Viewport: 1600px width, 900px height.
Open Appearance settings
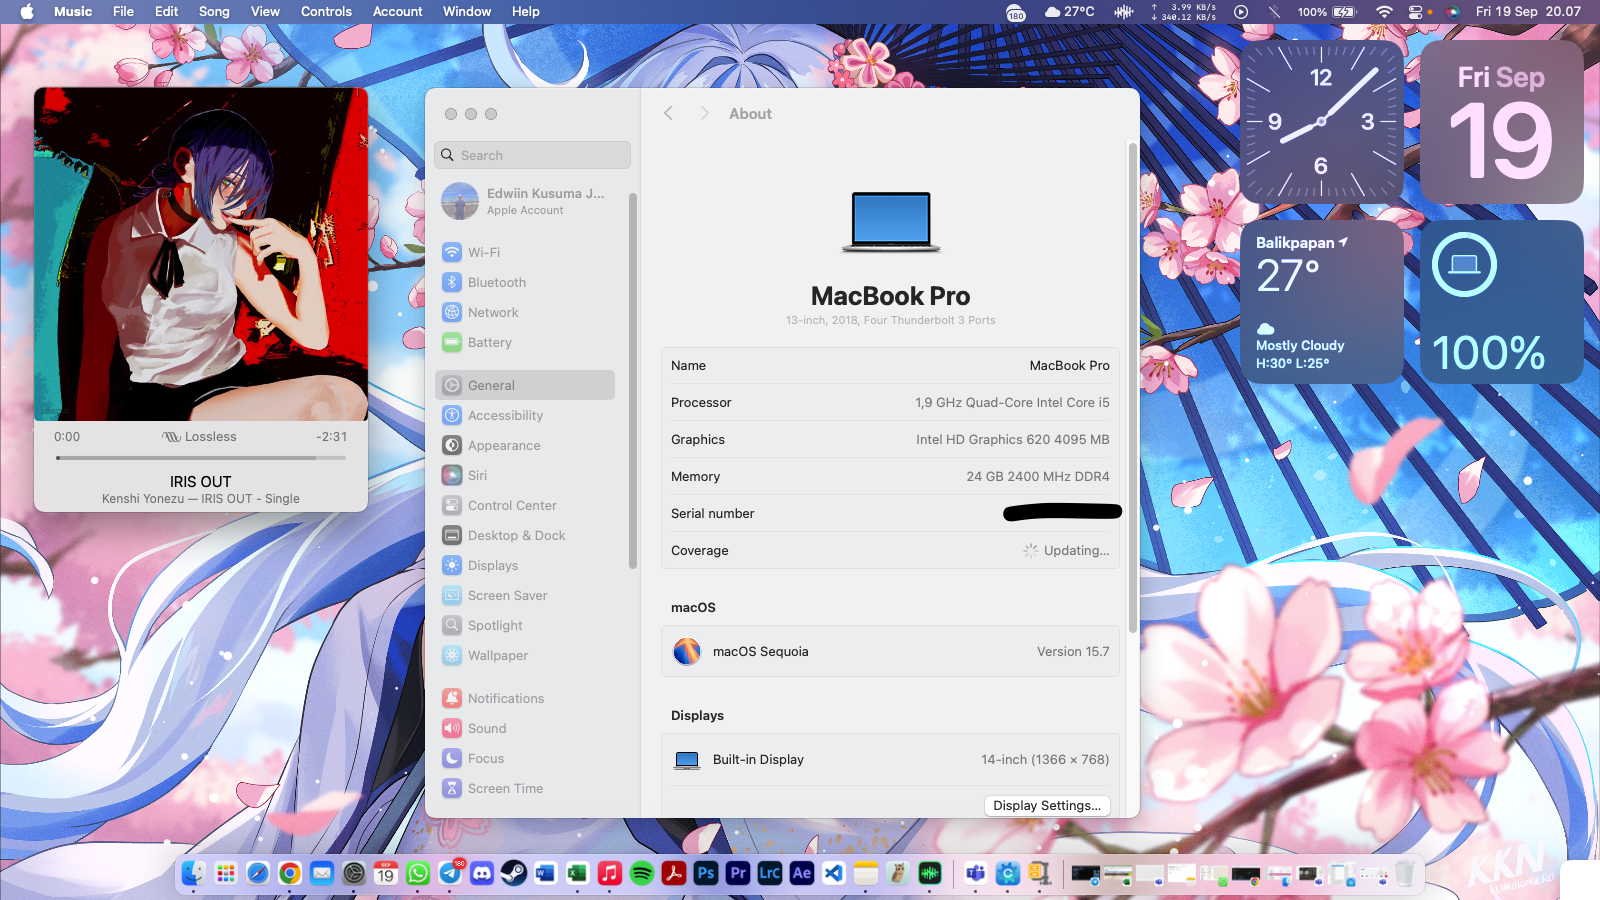pyautogui.click(x=525, y=445)
